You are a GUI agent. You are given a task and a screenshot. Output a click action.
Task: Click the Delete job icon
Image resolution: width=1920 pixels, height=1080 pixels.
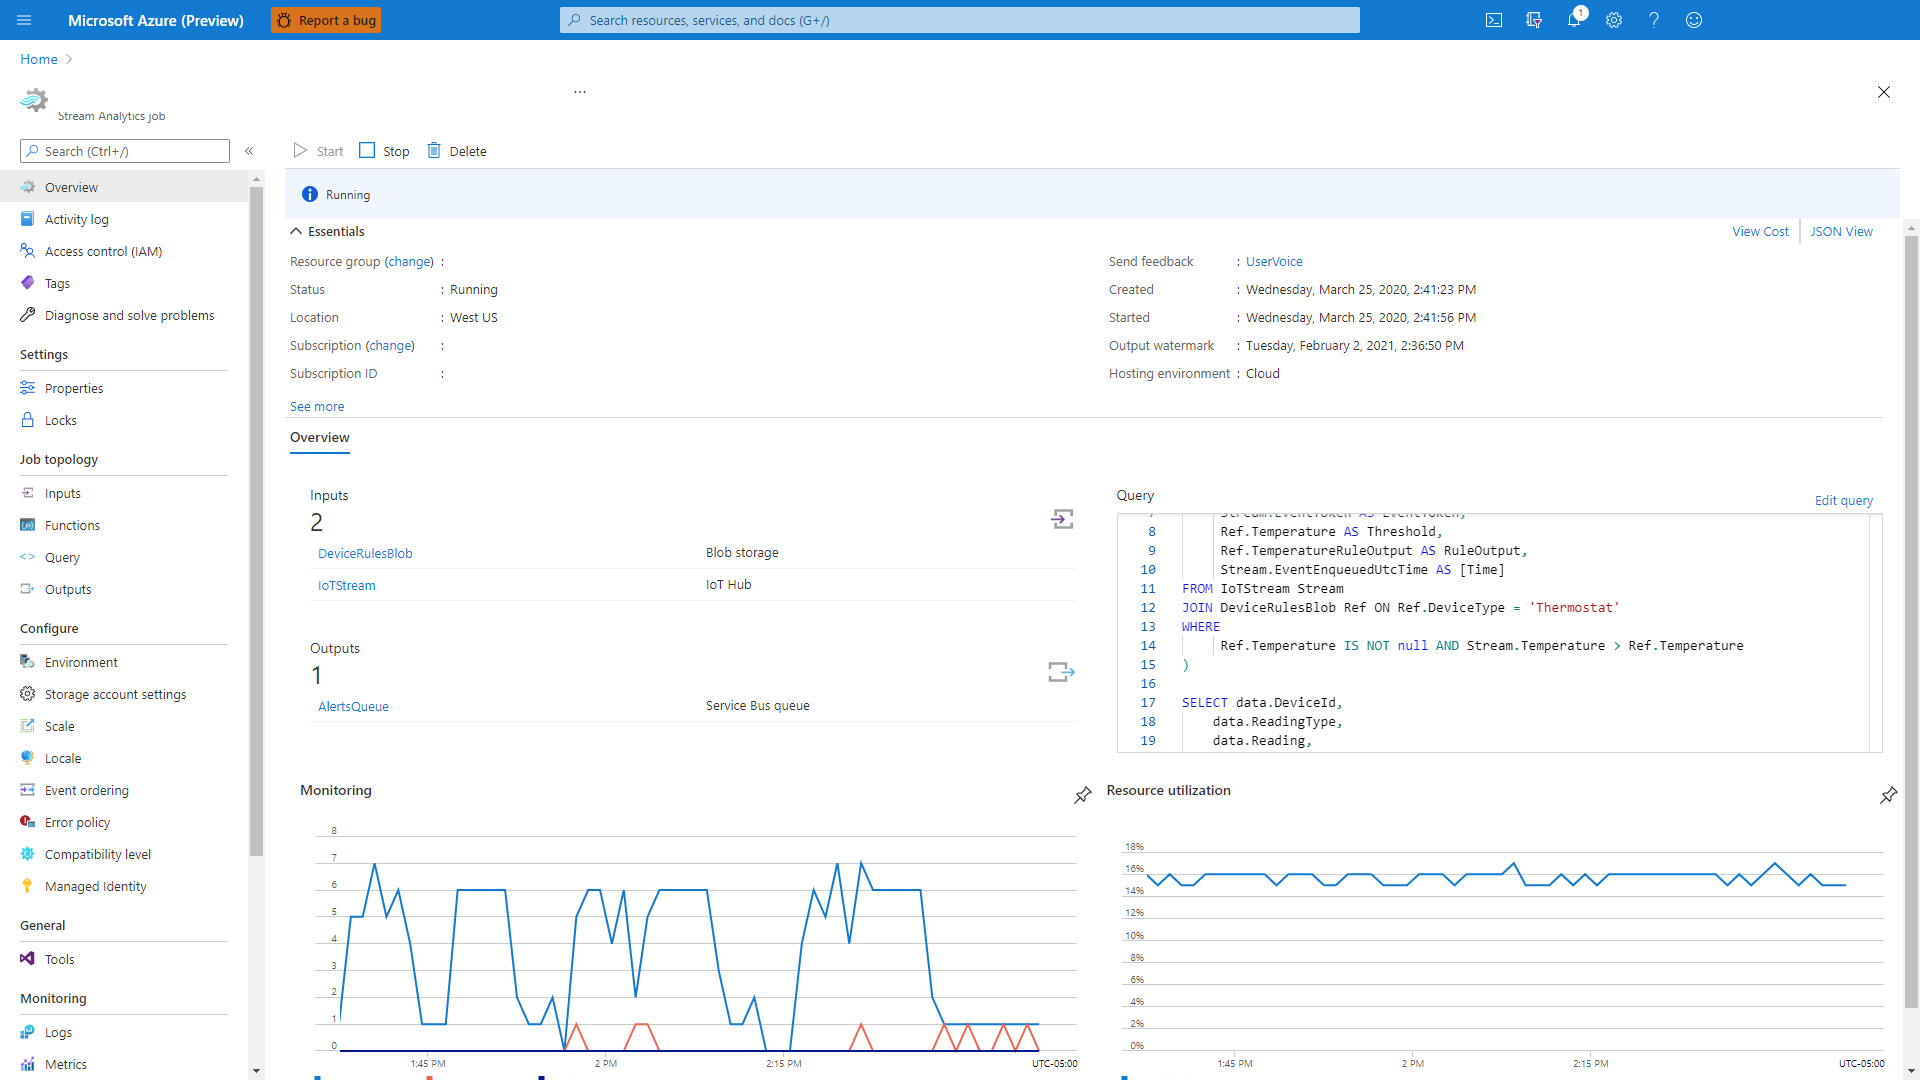(433, 150)
